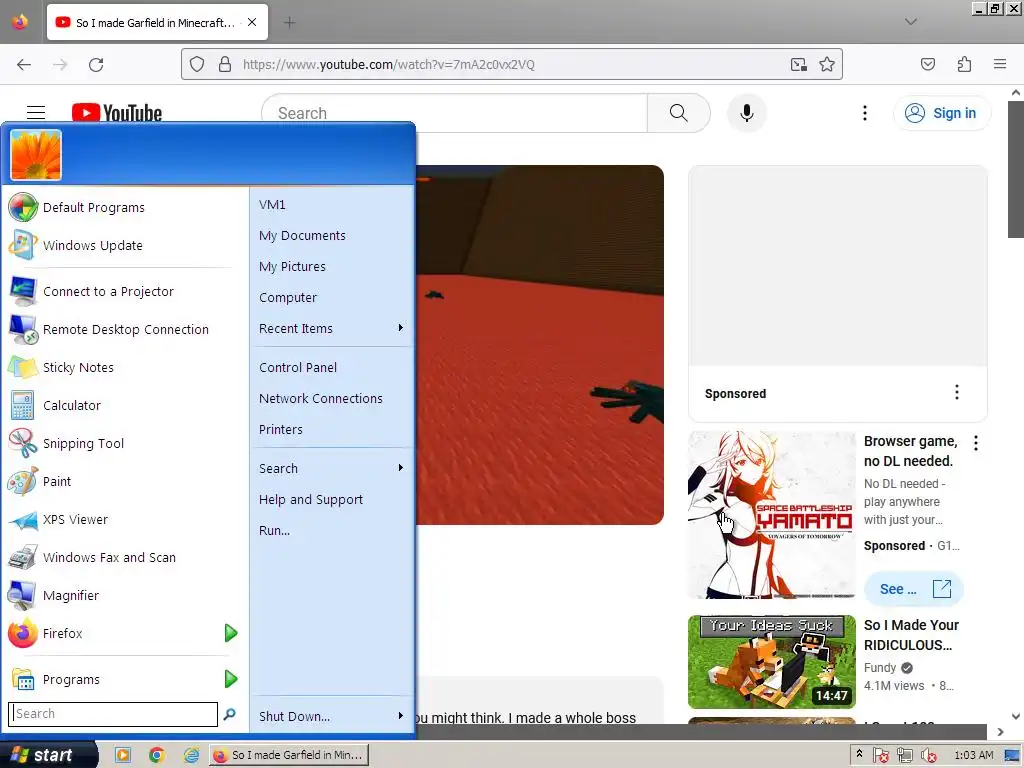Screen dimensions: 1024x768
Task: Open Network Connections
Action: [x=320, y=398]
